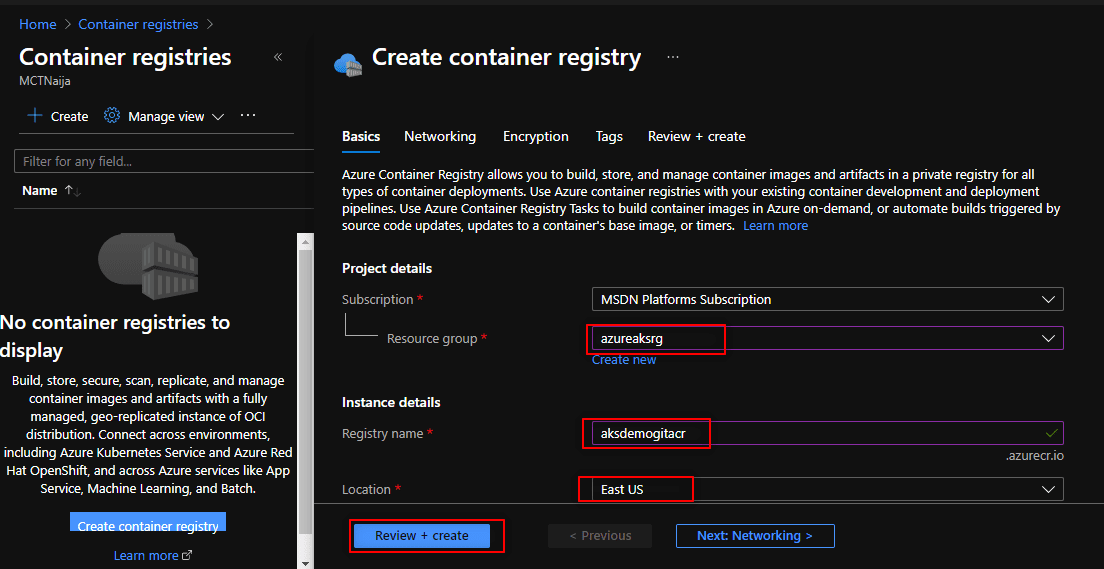This screenshot has width=1104, height=569.
Task: Click the Registry name green validation checkmark
Action: tap(1052, 432)
